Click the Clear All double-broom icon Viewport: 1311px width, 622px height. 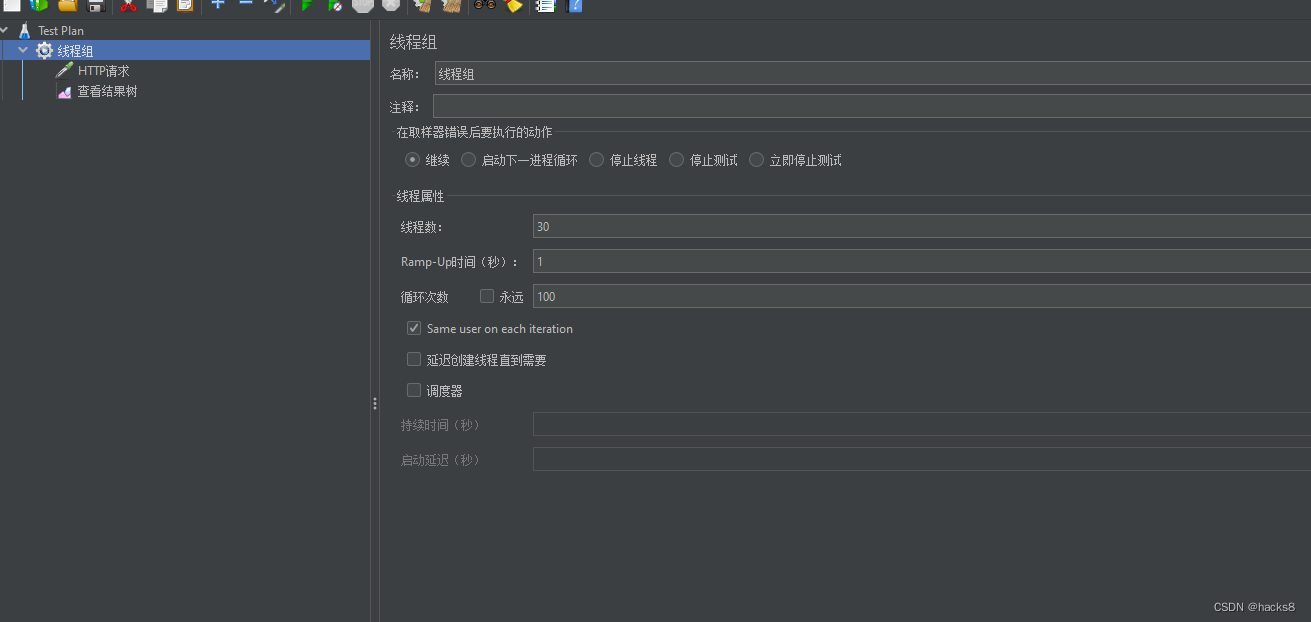(x=451, y=5)
